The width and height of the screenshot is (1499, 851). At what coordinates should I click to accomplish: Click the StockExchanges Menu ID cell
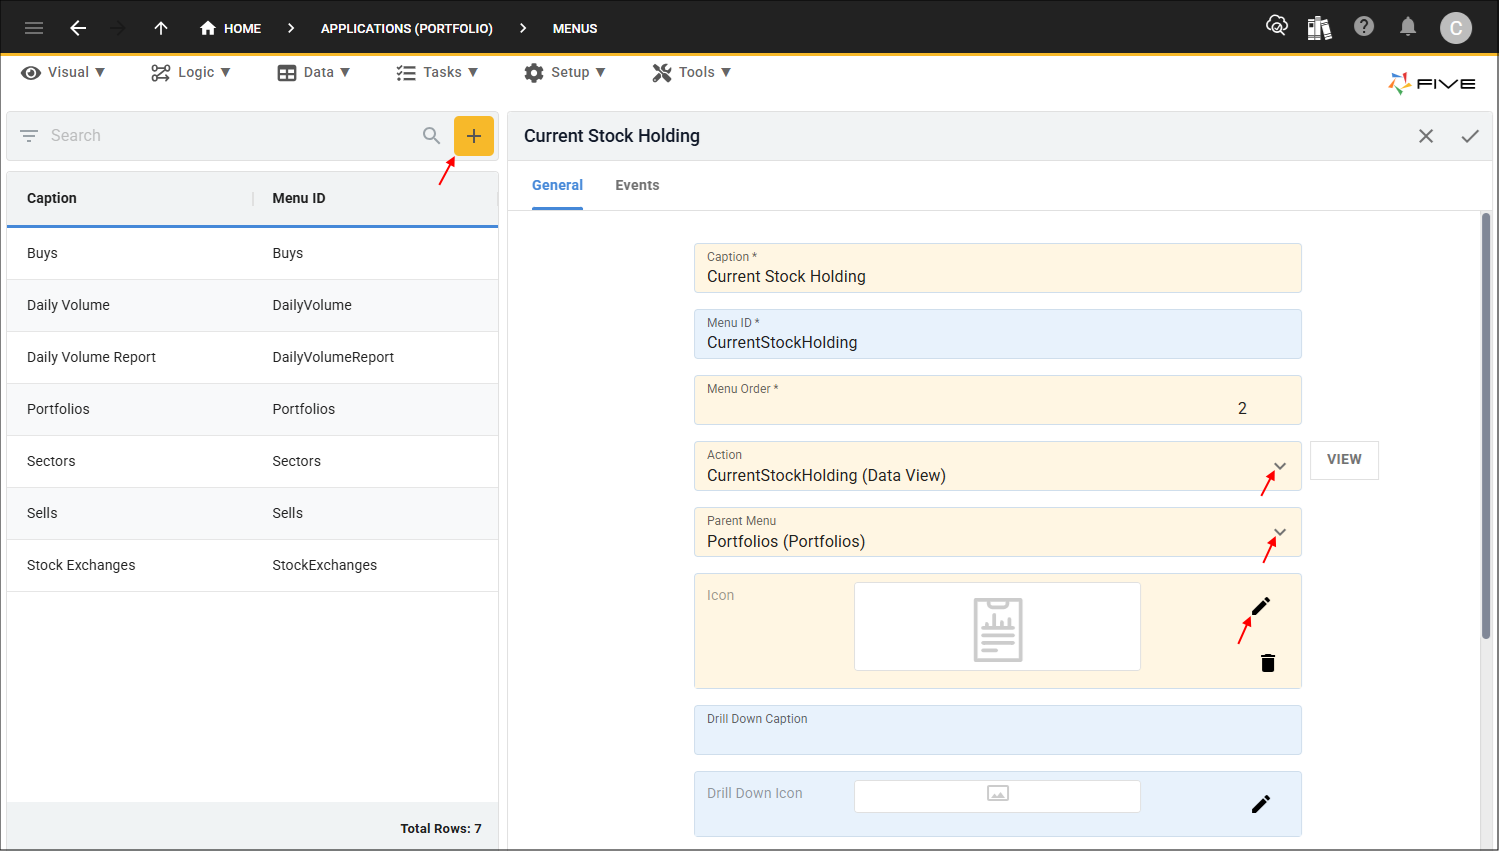click(x=325, y=565)
